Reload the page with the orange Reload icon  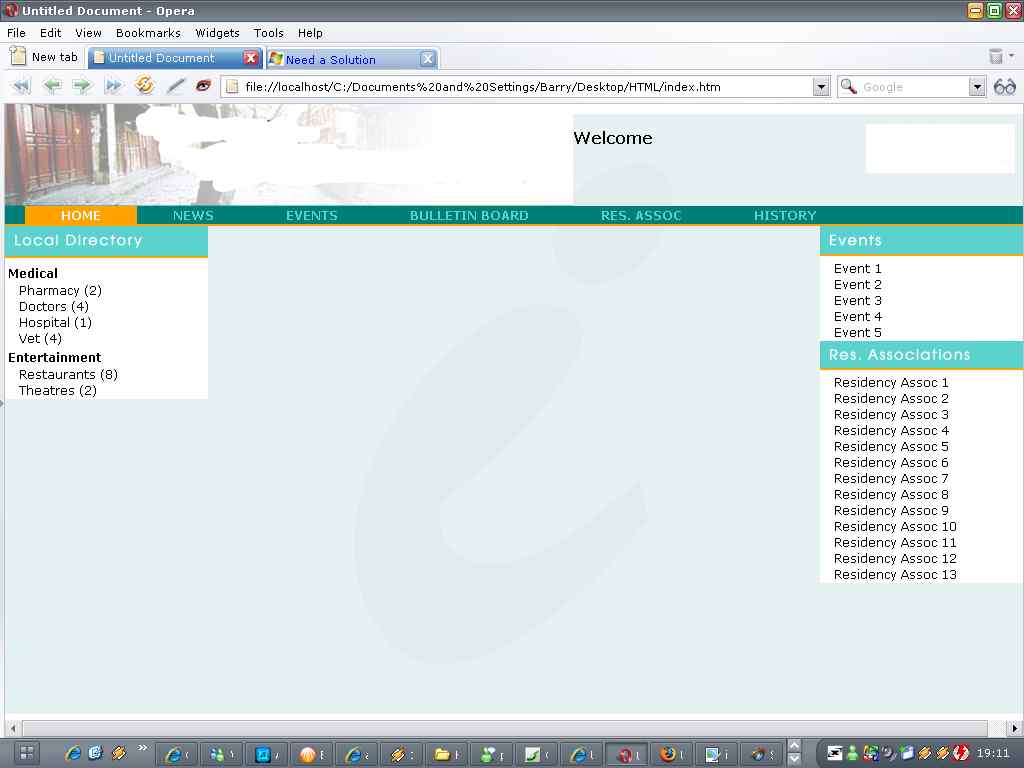tap(144, 86)
